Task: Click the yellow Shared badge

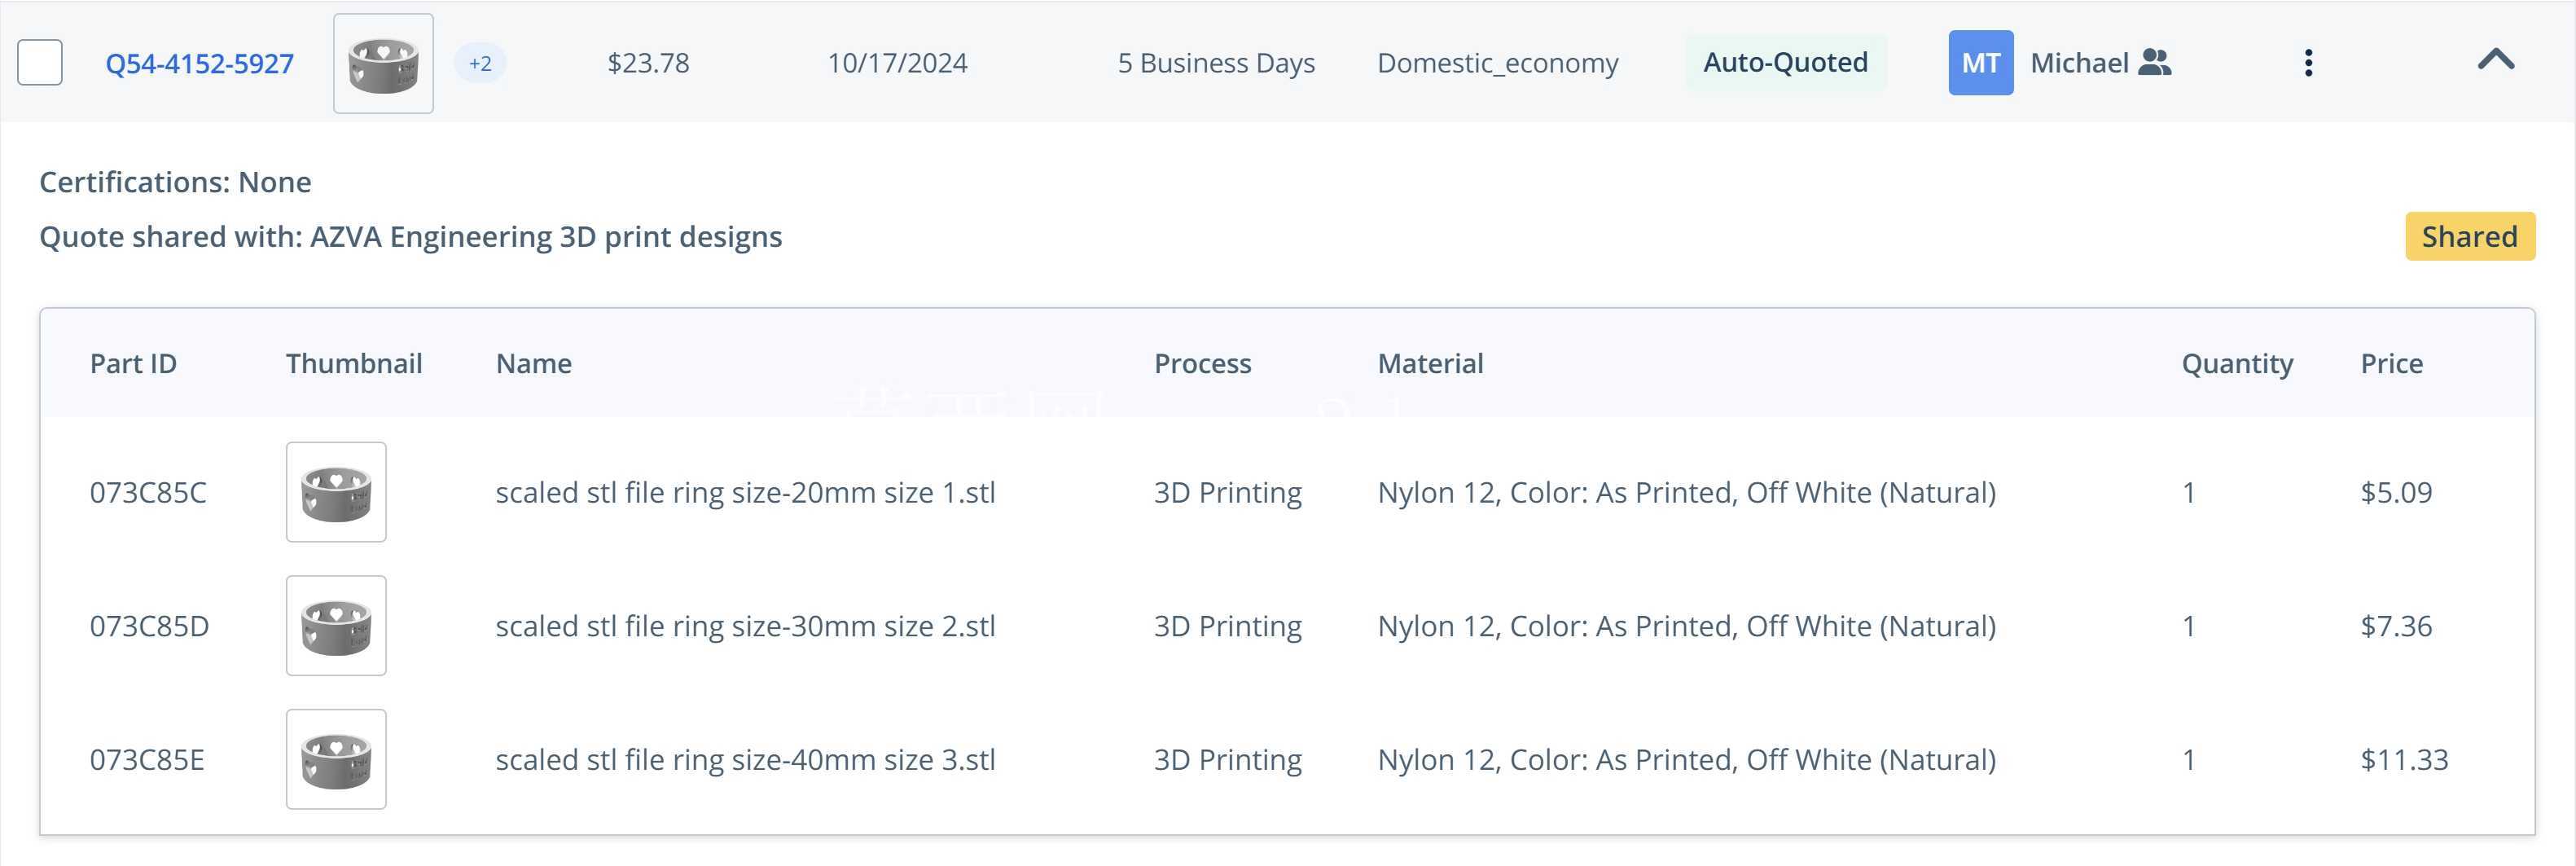Action: click(x=2469, y=237)
